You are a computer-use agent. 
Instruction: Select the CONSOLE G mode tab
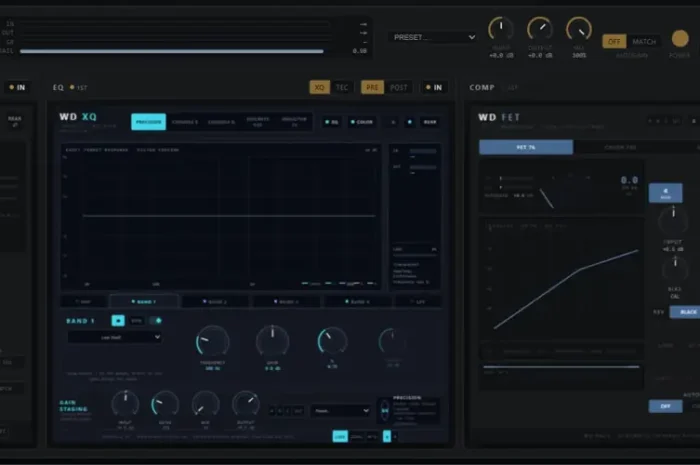pyautogui.click(x=221, y=122)
